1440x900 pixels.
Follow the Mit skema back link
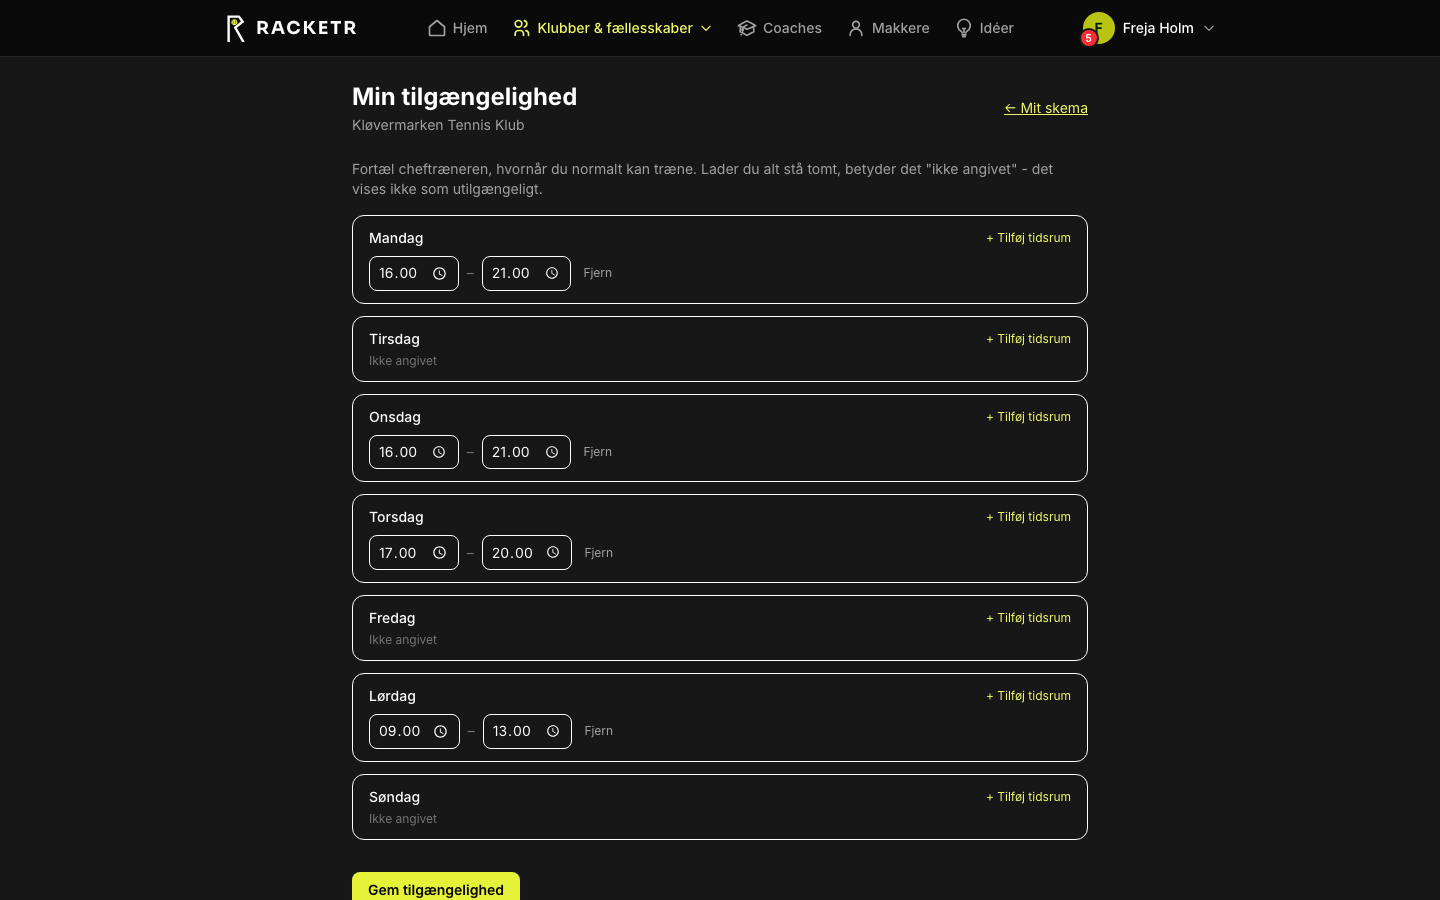(x=1046, y=108)
